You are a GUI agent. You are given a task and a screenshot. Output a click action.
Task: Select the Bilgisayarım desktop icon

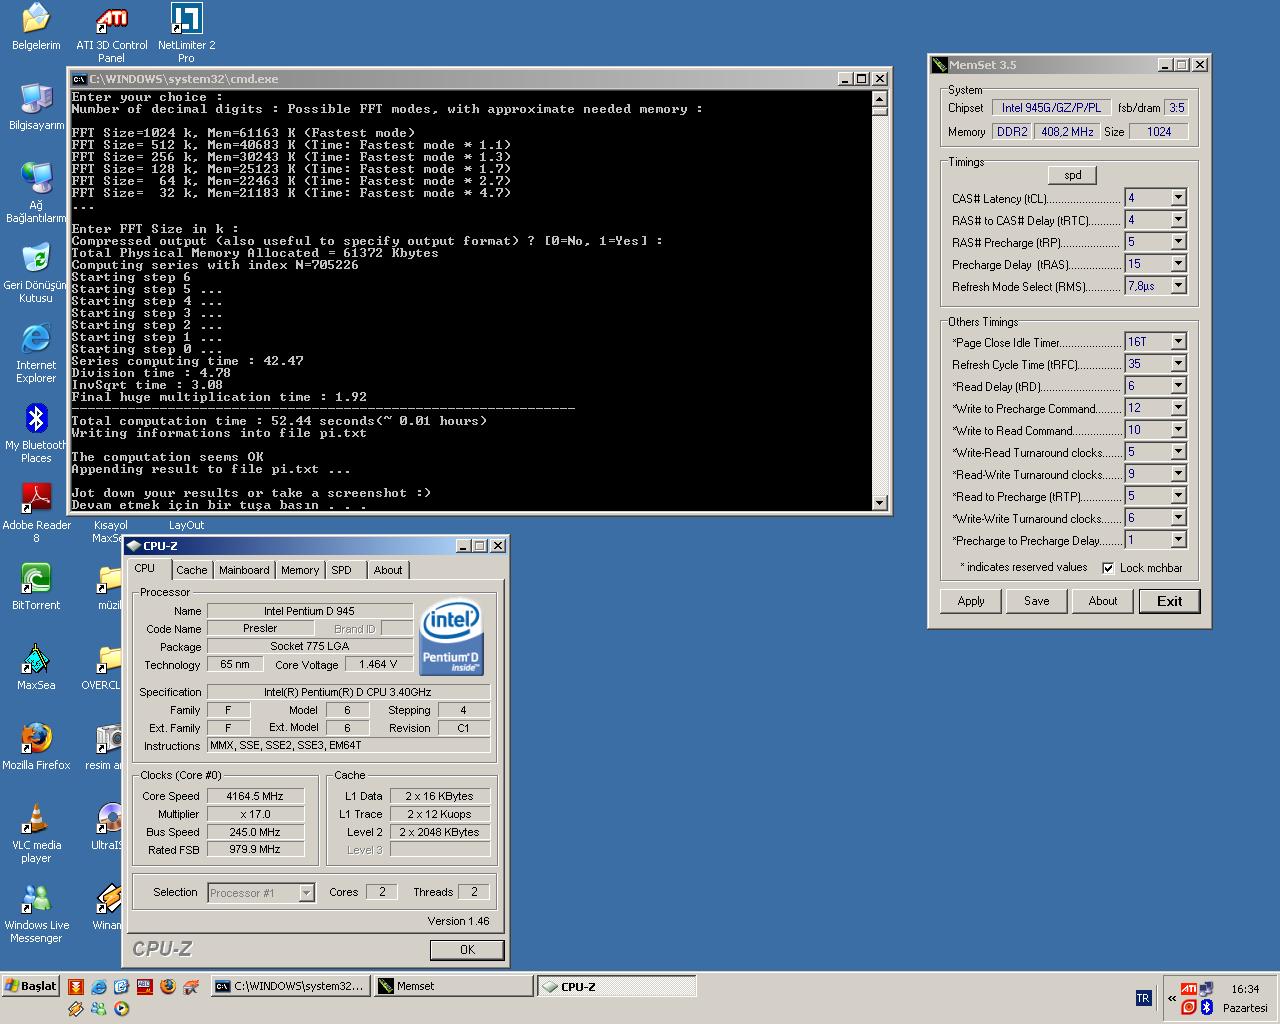(36, 107)
